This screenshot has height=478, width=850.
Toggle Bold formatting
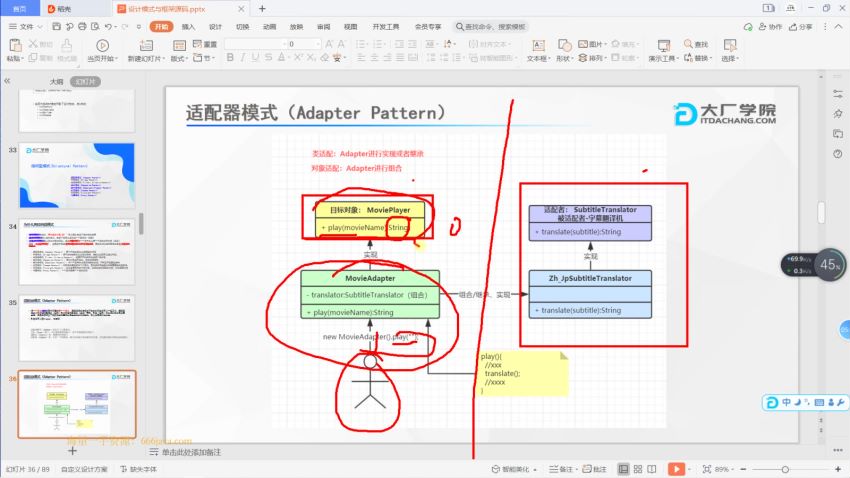(230, 57)
